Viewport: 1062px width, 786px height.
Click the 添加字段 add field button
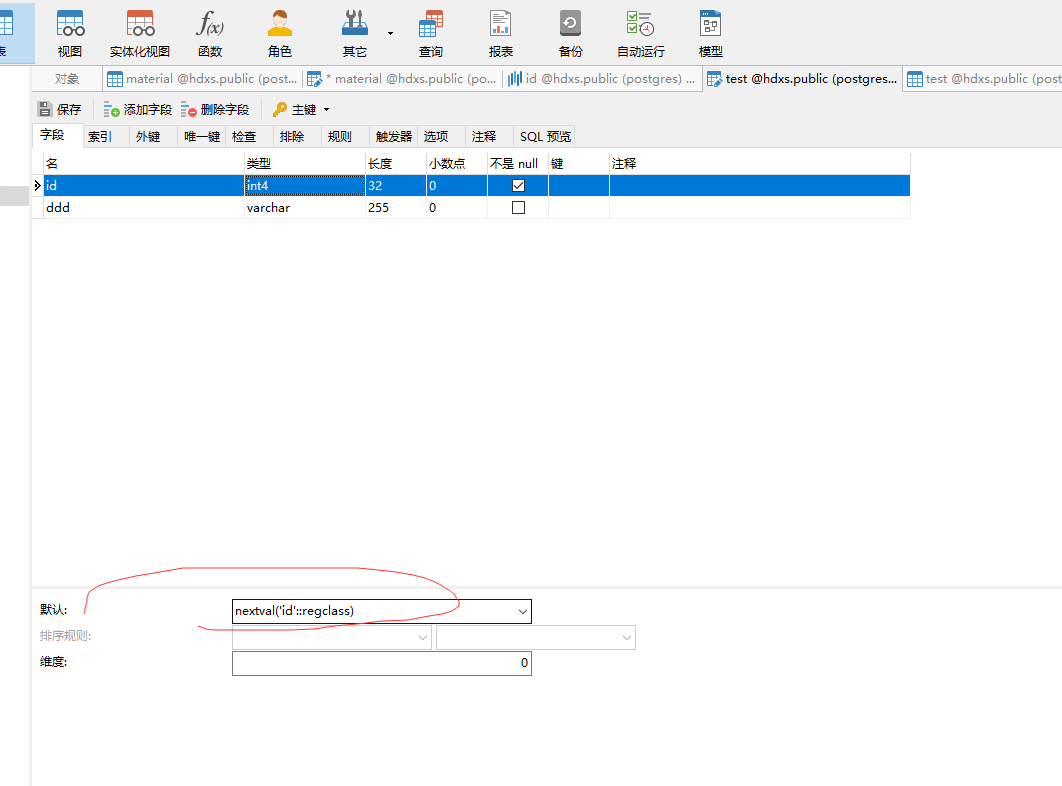coord(138,110)
